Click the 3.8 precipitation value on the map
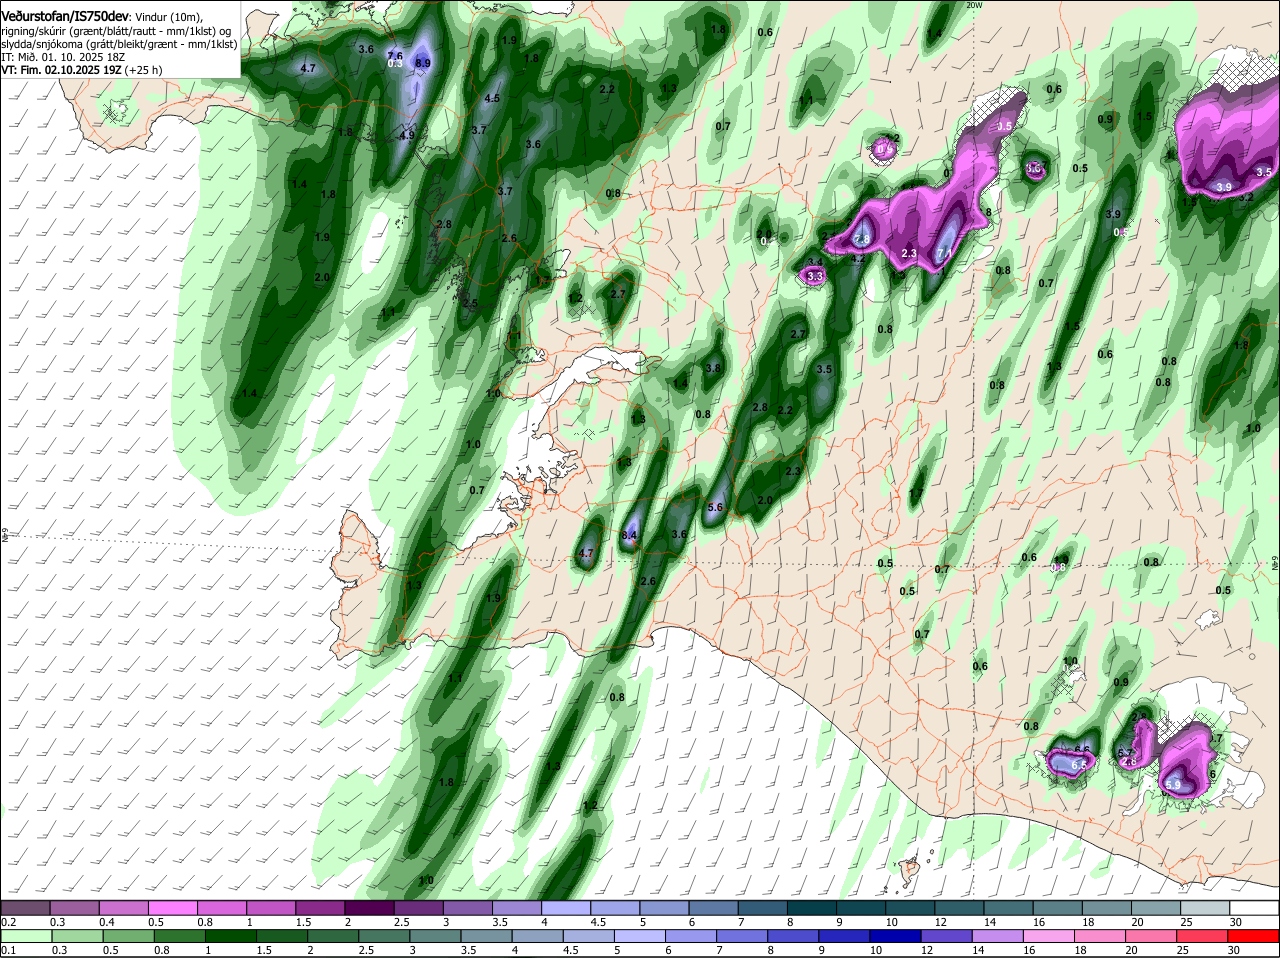Image resolution: width=1280 pixels, height=958 pixels. click(x=713, y=368)
